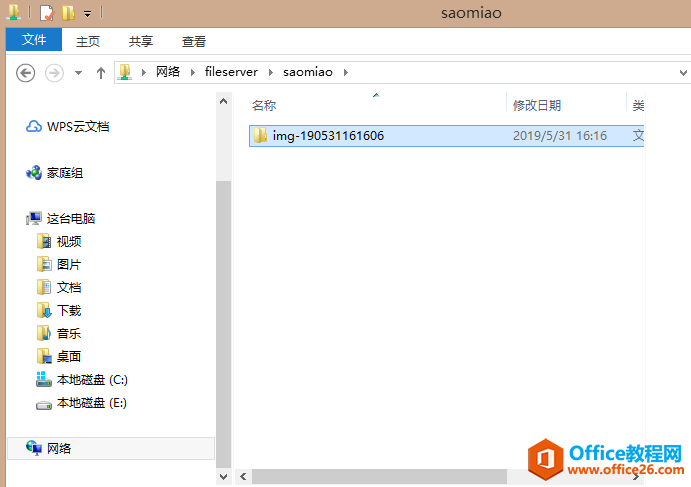
Task: Click the Back navigation arrow
Action: click(26, 73)
